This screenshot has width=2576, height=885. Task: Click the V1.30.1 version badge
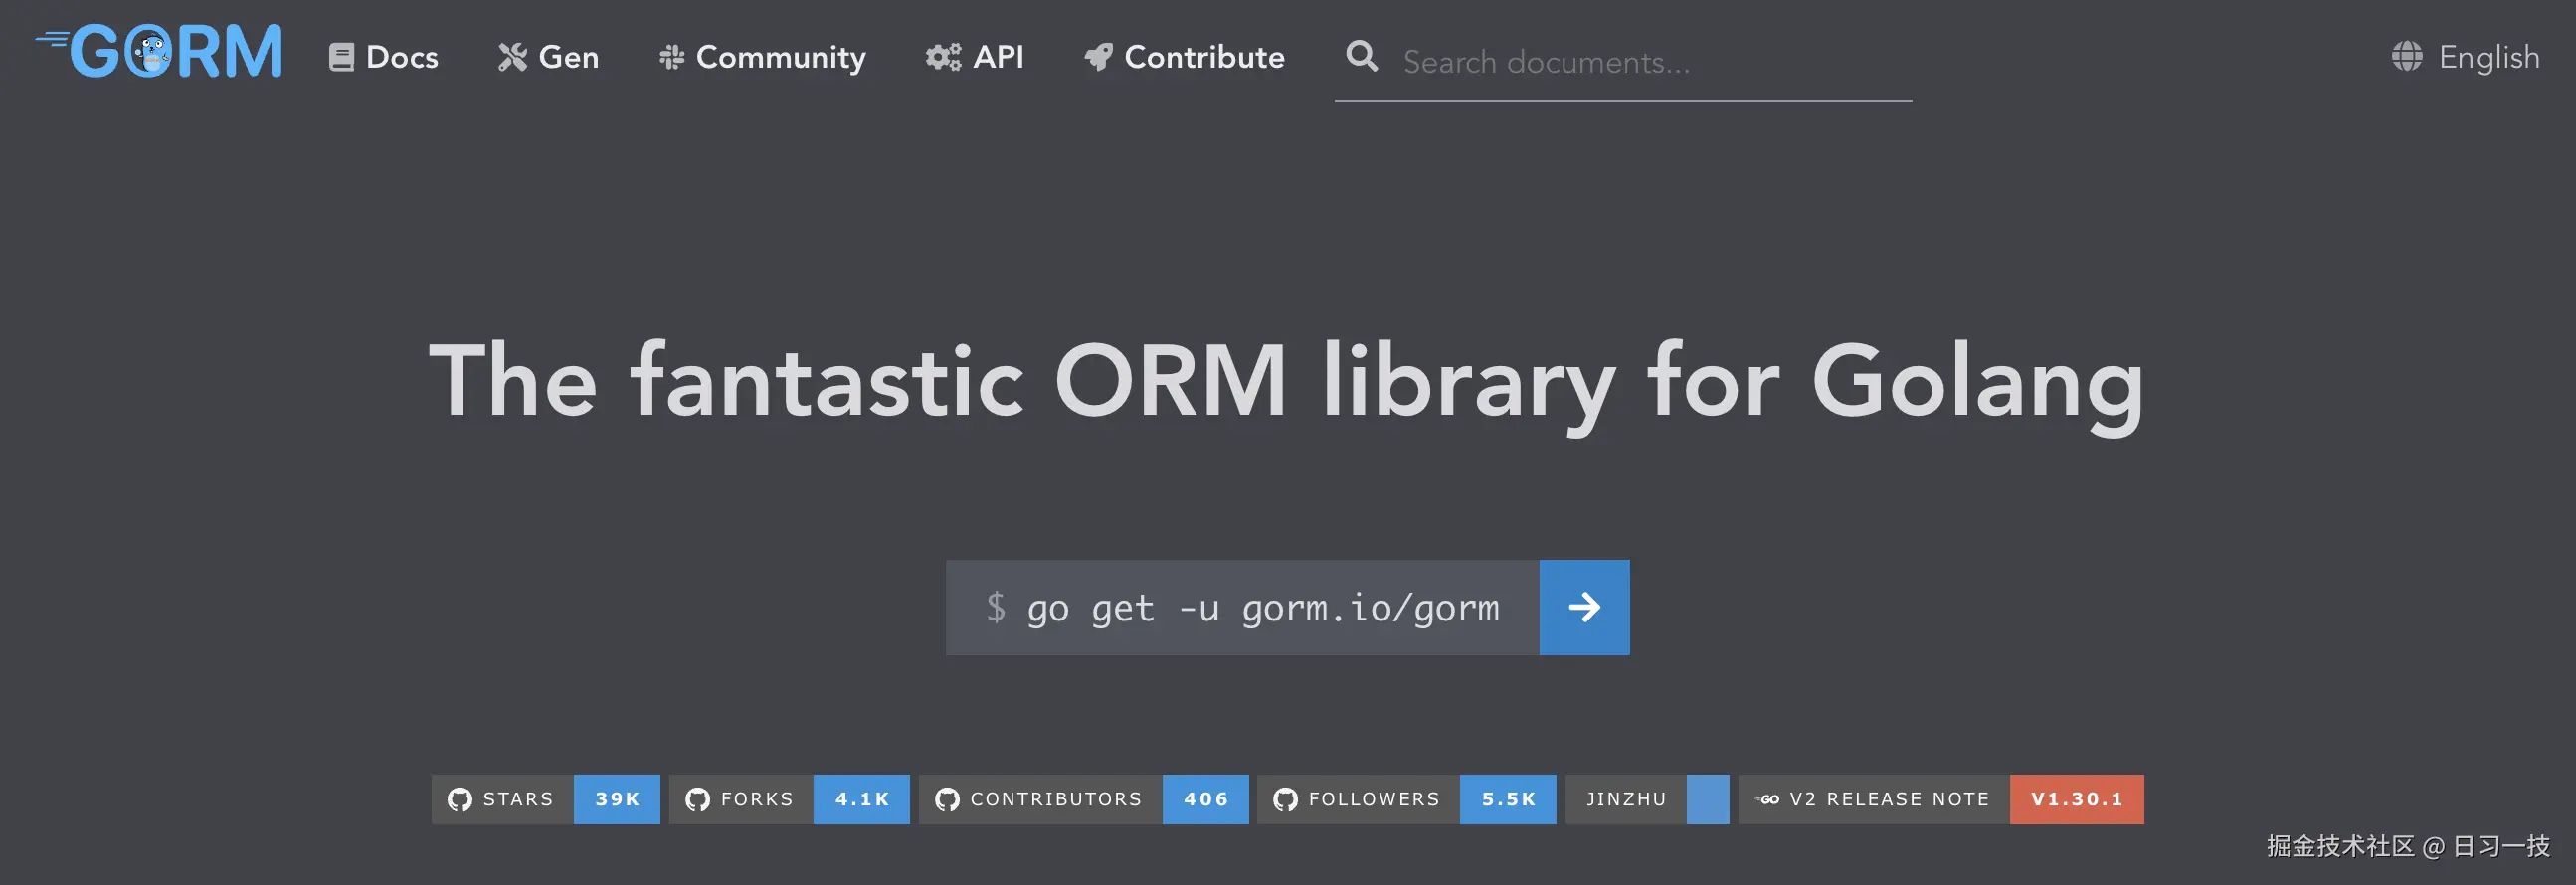(2077, 799)
